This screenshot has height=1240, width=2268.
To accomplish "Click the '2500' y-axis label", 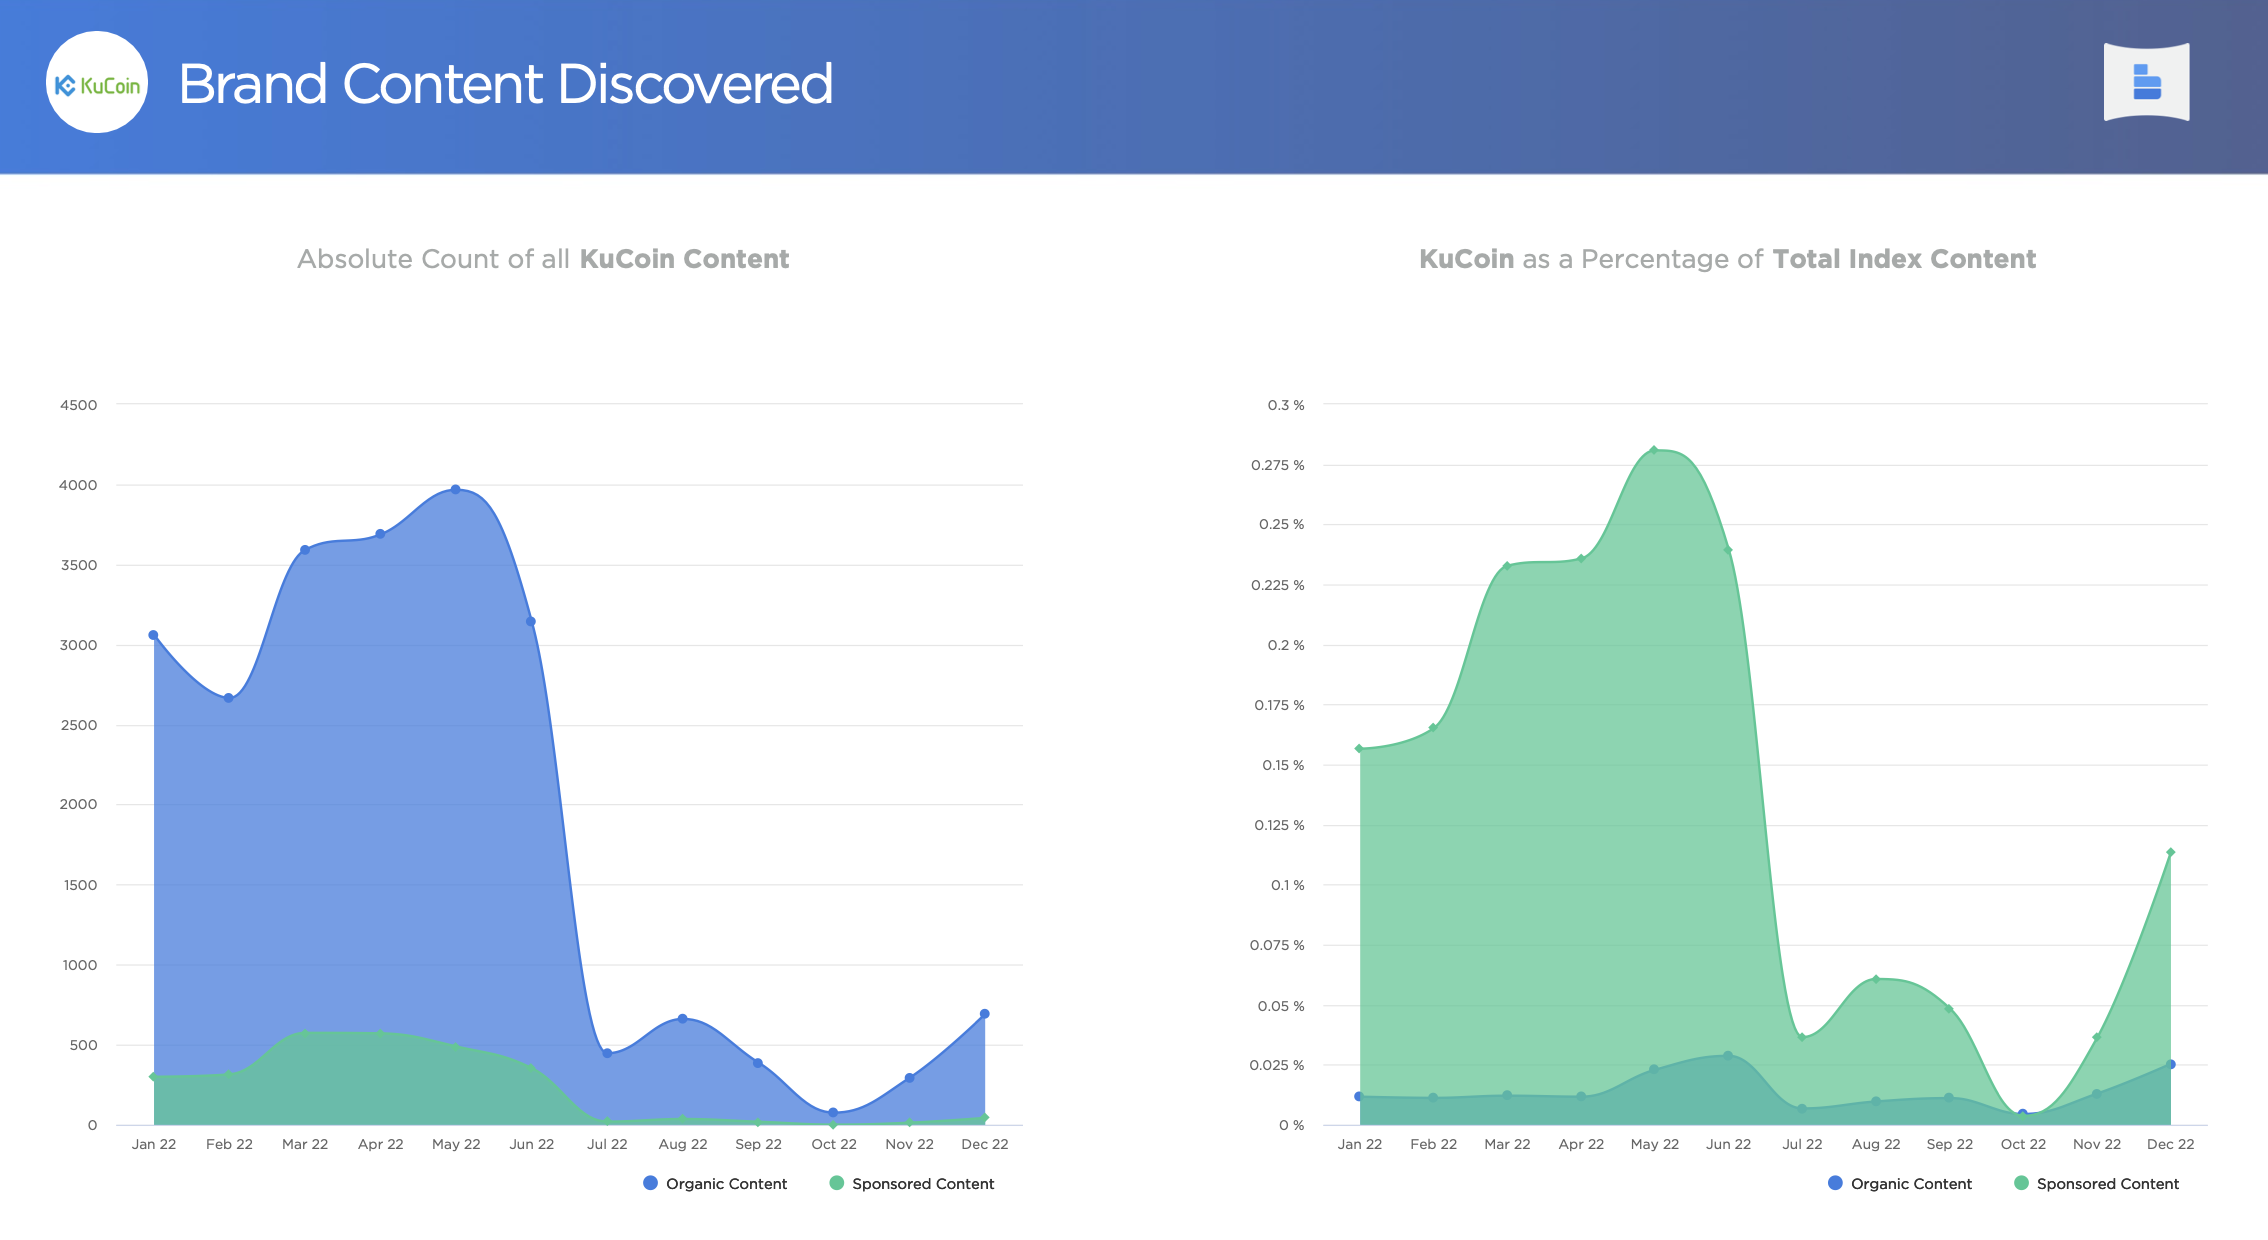I will point(79,725).
